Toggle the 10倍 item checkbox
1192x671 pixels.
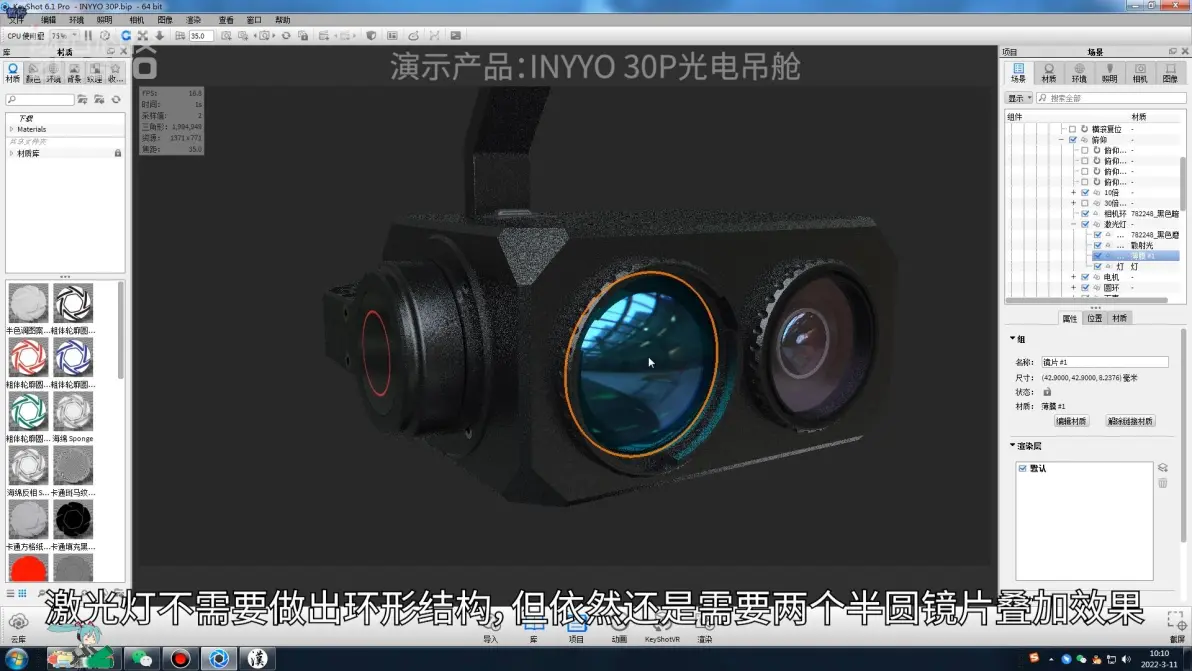click(x=1085, y=193)
